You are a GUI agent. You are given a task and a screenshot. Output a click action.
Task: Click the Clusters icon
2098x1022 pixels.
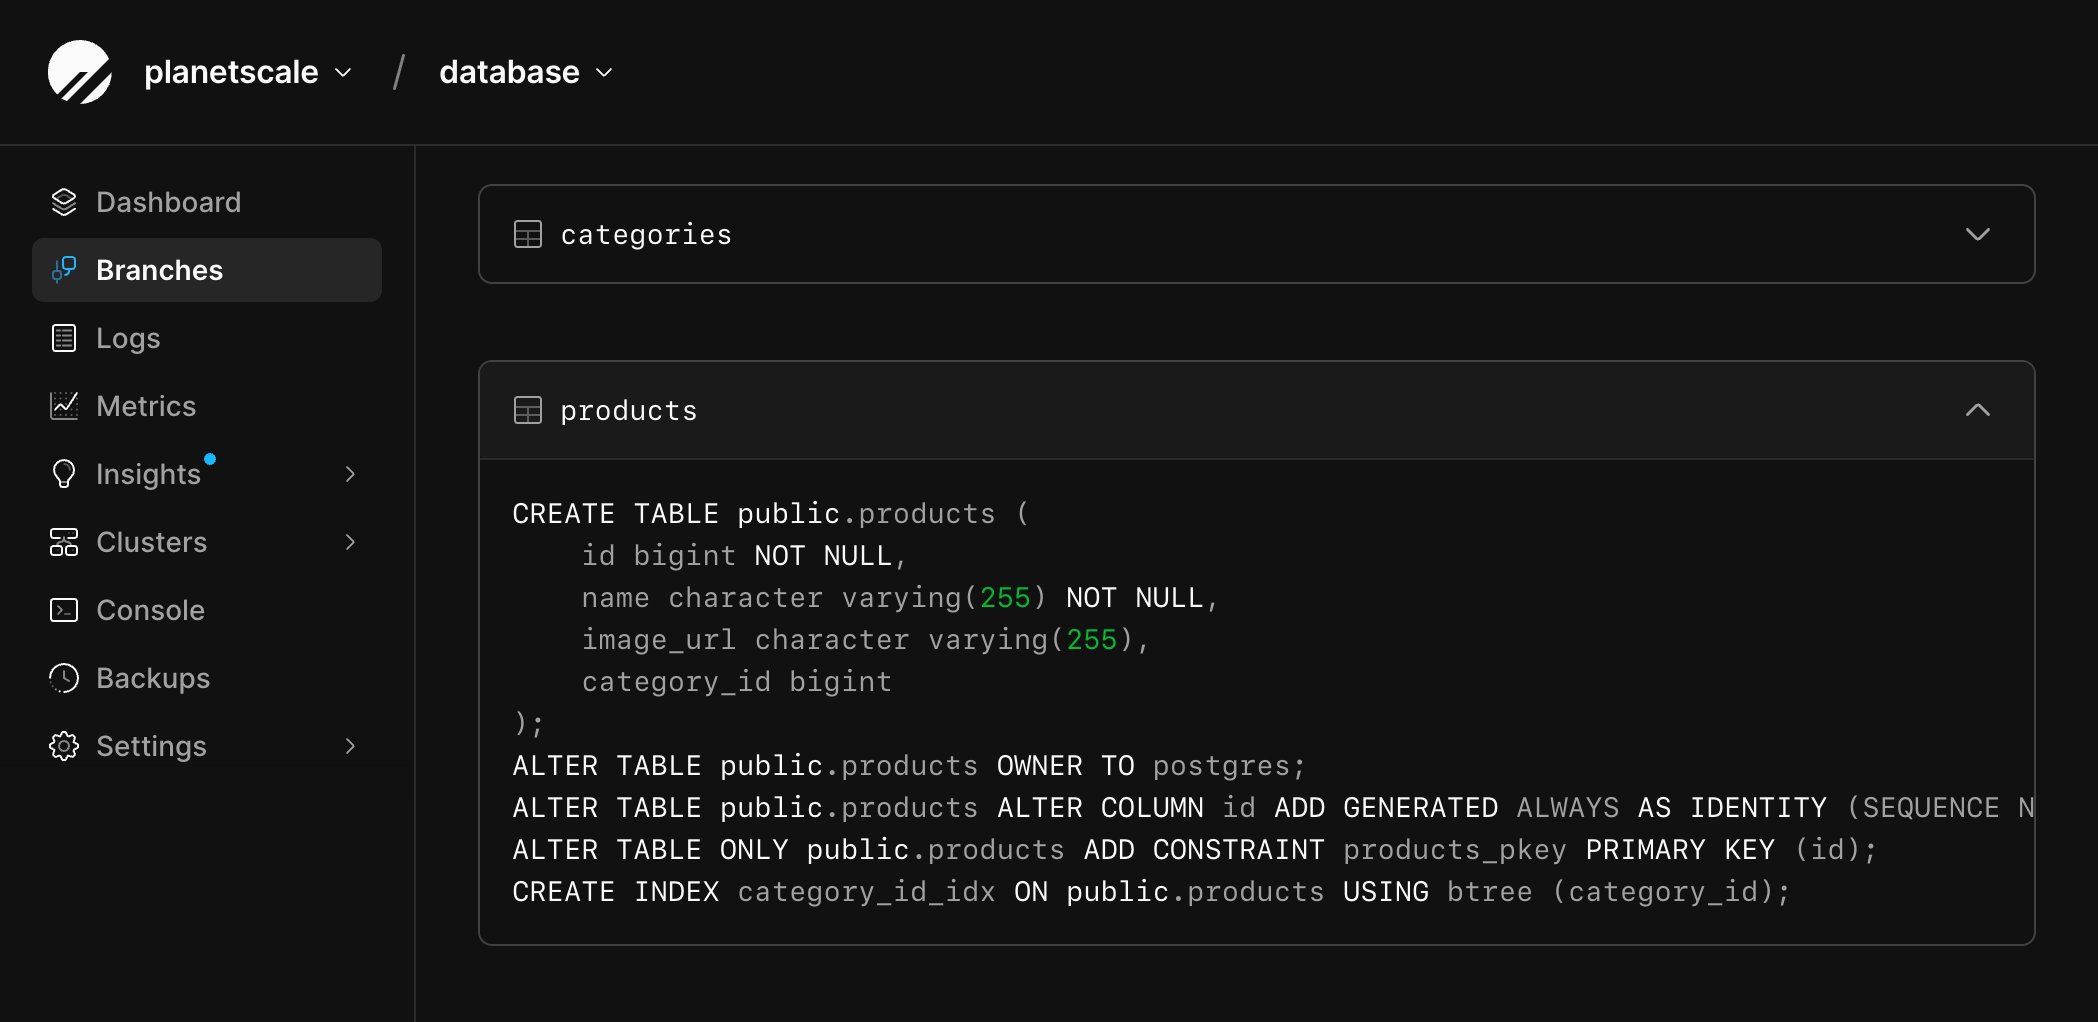pos(64,542)
